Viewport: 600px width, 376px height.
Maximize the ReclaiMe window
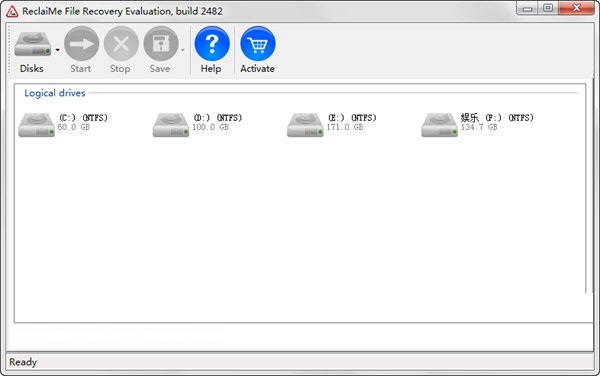[x=548, y=8]
